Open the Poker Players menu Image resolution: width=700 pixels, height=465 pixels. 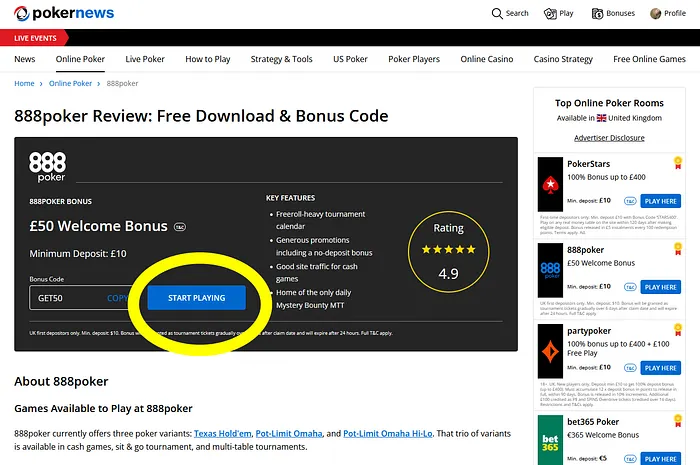click(413, 59)
